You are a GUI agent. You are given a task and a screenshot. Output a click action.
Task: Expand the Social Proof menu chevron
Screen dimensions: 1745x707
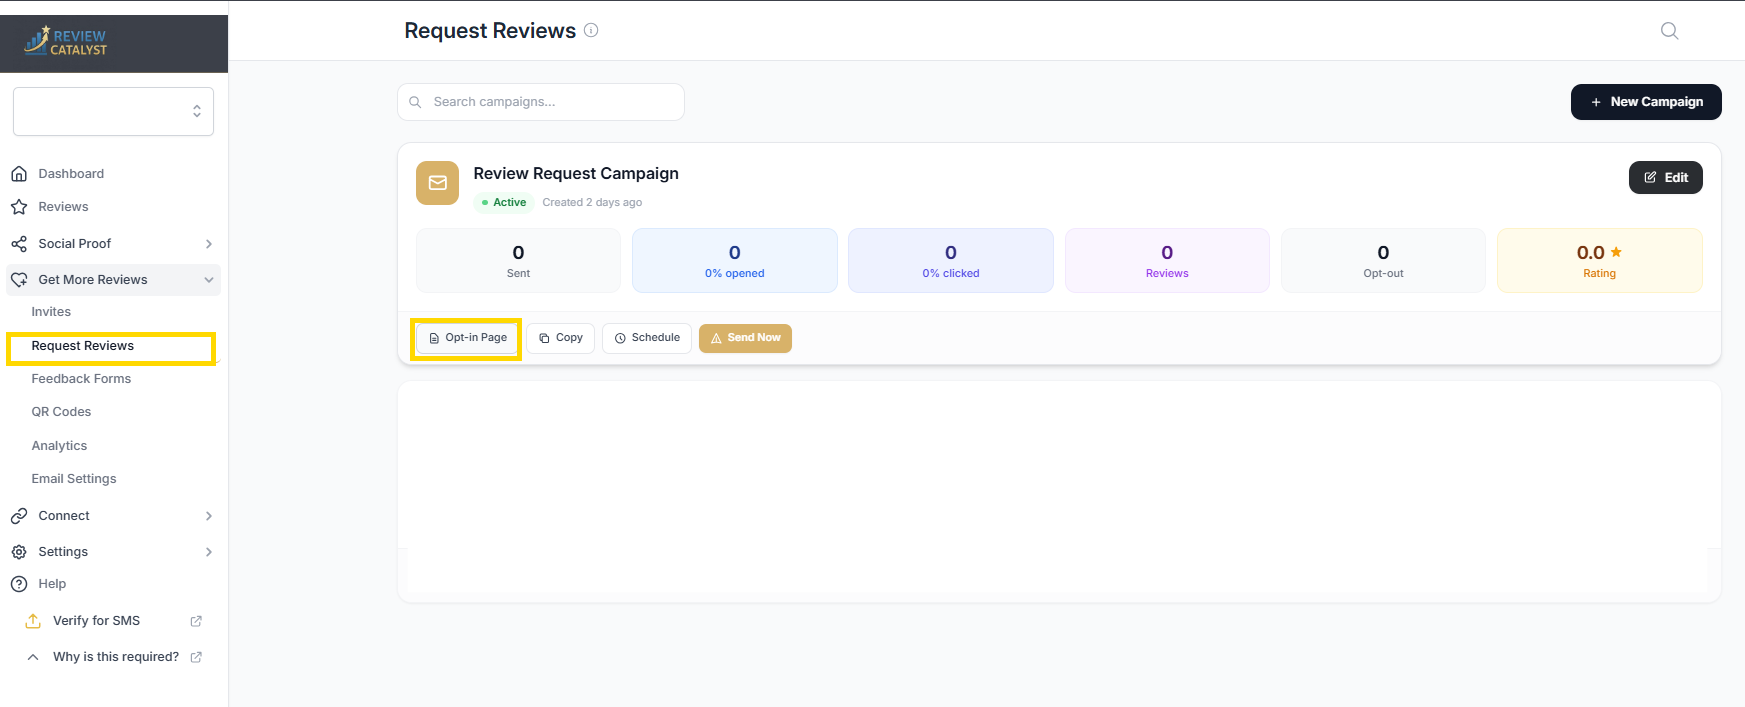click(x=208, y=244)
